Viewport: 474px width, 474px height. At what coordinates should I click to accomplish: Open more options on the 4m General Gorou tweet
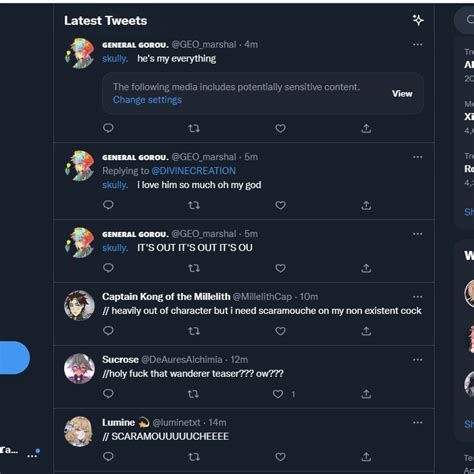coord(418,44)
